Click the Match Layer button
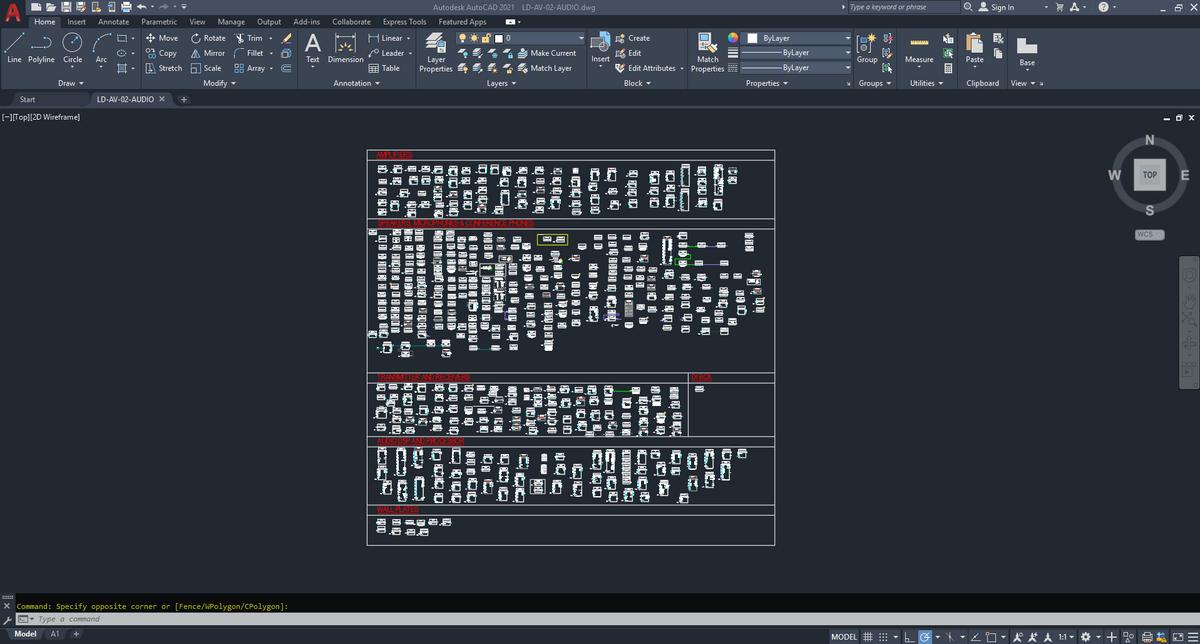Screen dimensions: 1200x644 (x=545, y=68)
